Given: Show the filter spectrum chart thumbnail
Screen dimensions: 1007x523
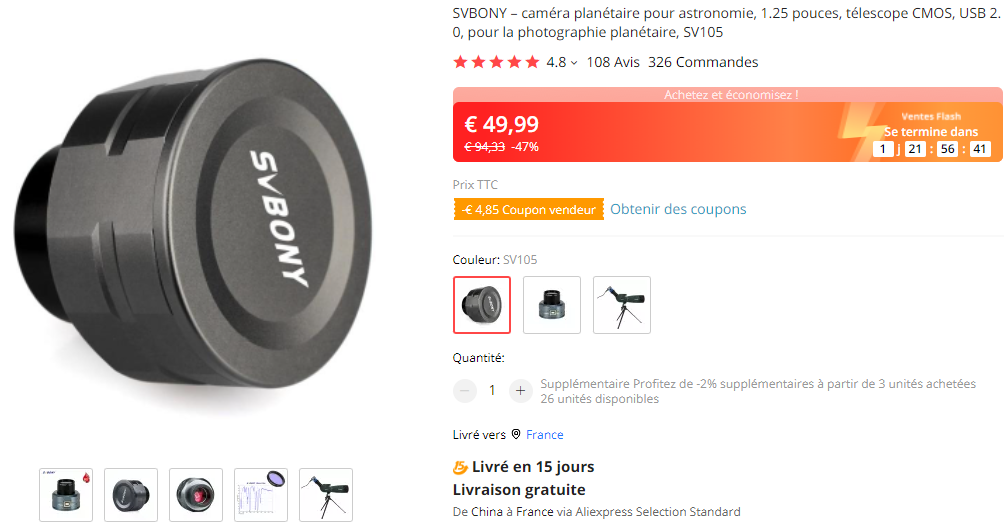Looking at the screenshot, I should coord(261,495).
